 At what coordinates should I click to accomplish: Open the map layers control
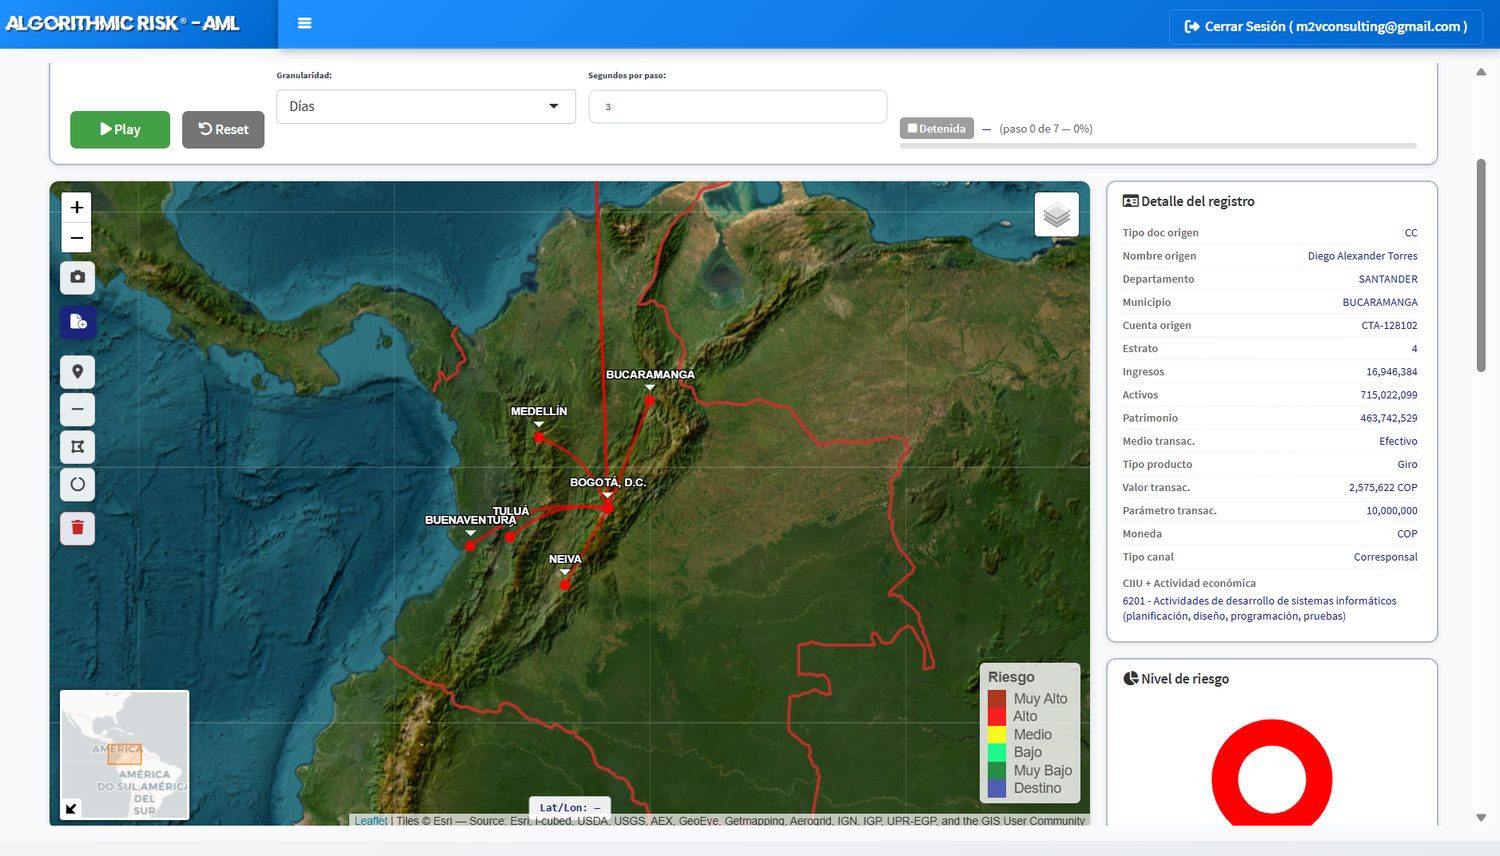pyautogui.click(x=1057, y=214)
